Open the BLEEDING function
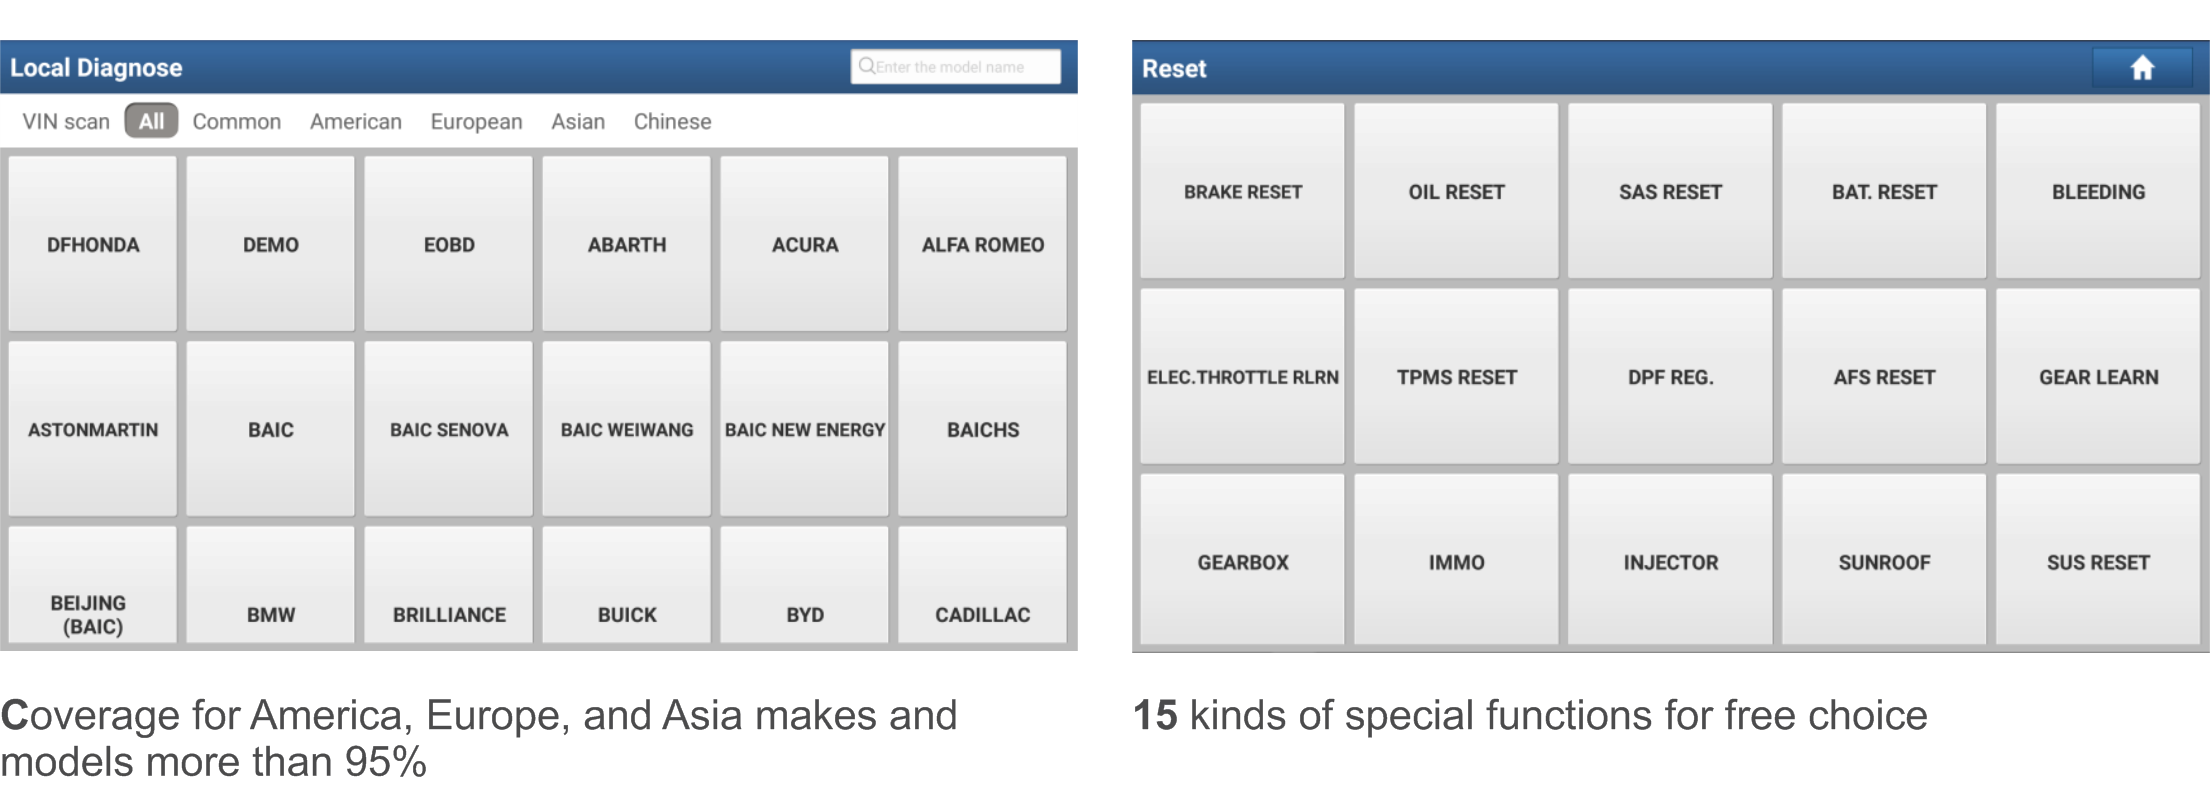This screenshot has width=2210, height=810. [2098, 191]
